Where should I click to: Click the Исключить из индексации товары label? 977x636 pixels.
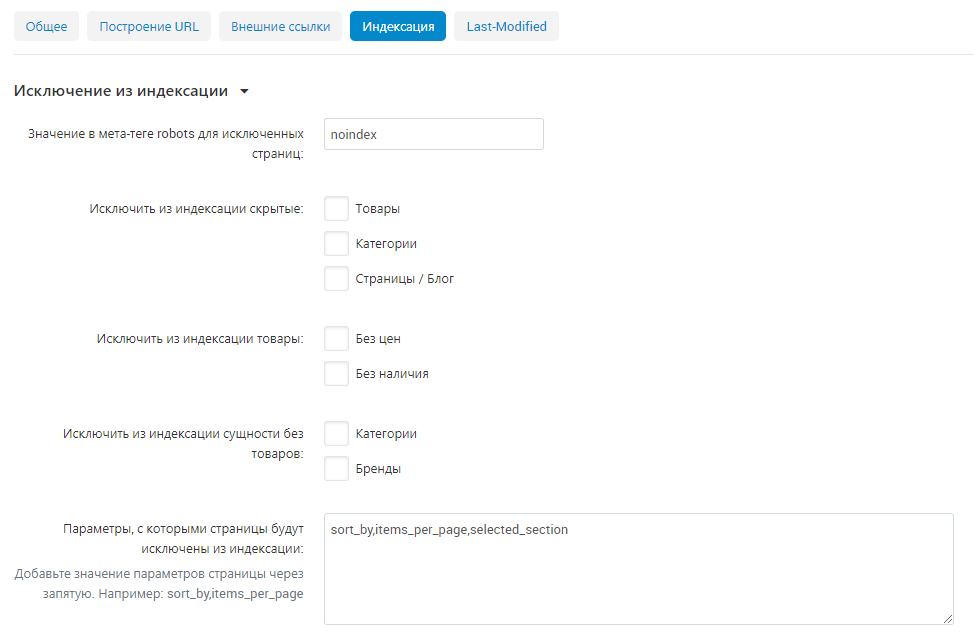tap(200, 339)
